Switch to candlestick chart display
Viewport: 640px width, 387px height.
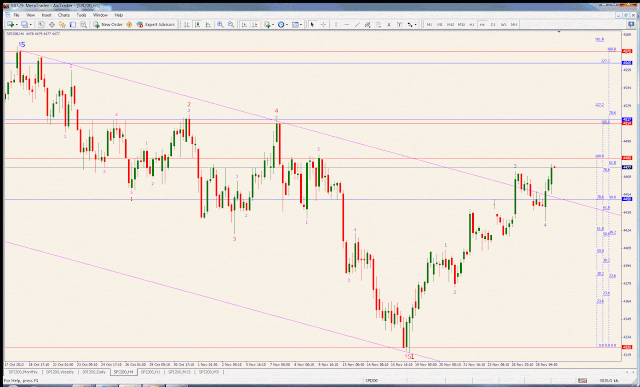(x=198, y=24)
